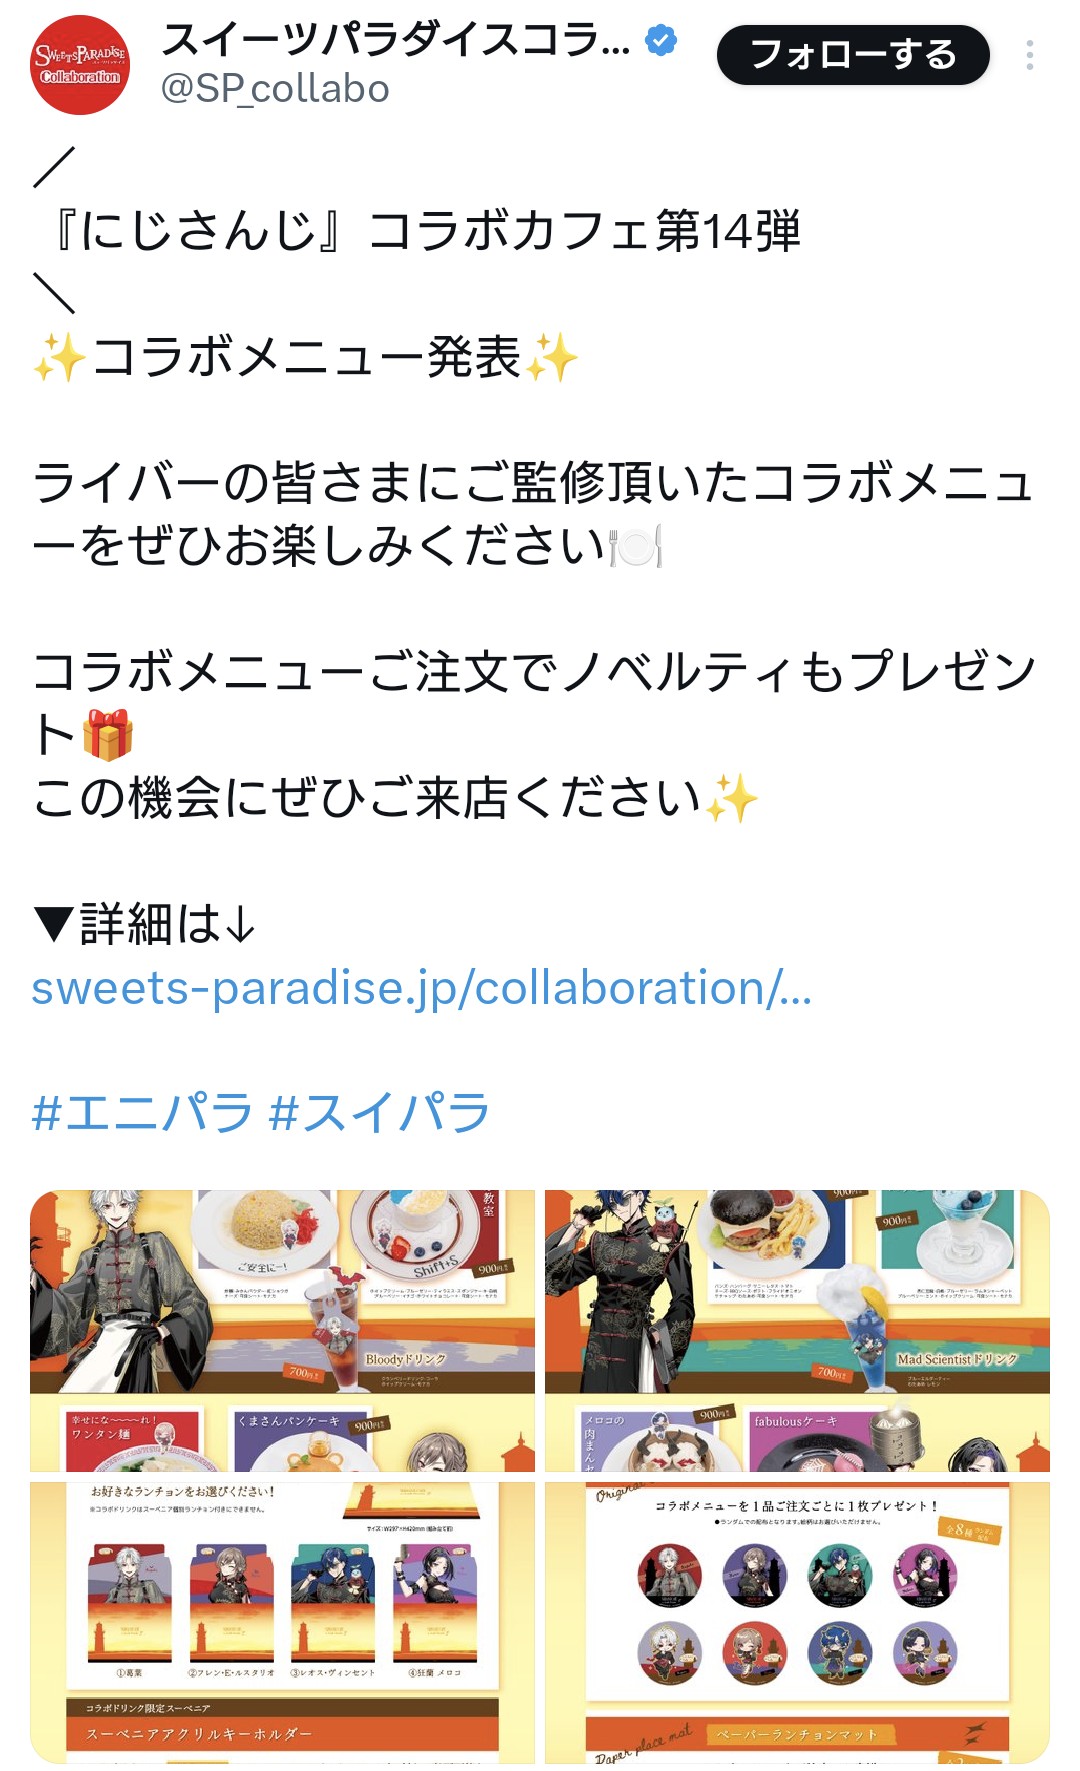Open the #エニパラ hashtag

[x=141, y=1112]
